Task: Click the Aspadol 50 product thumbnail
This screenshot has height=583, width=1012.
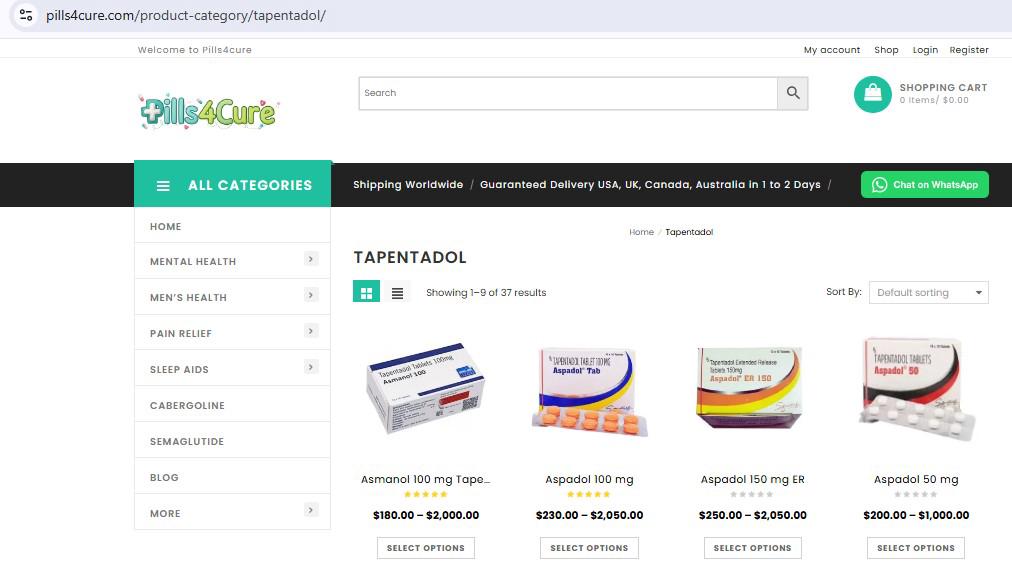Action: pos(916,389)
